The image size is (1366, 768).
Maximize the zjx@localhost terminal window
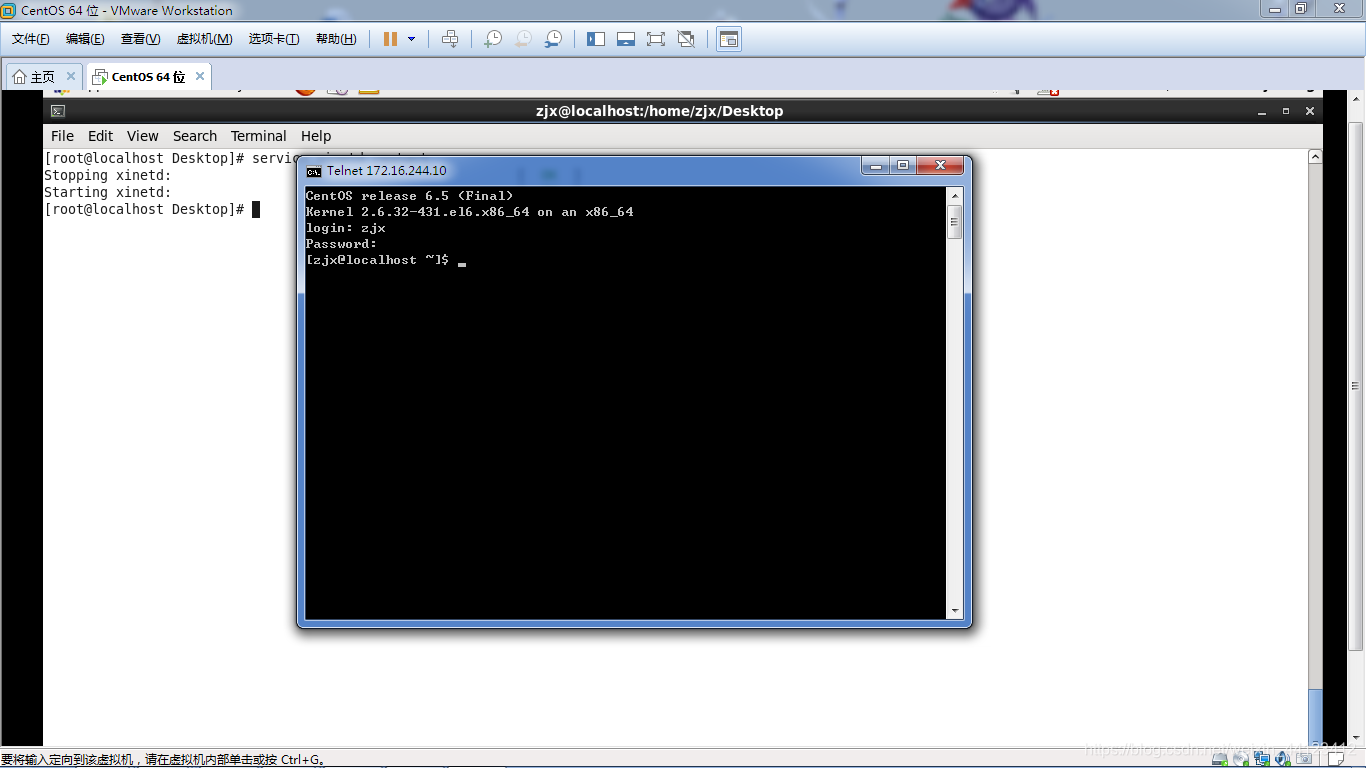pos(1286,111)
